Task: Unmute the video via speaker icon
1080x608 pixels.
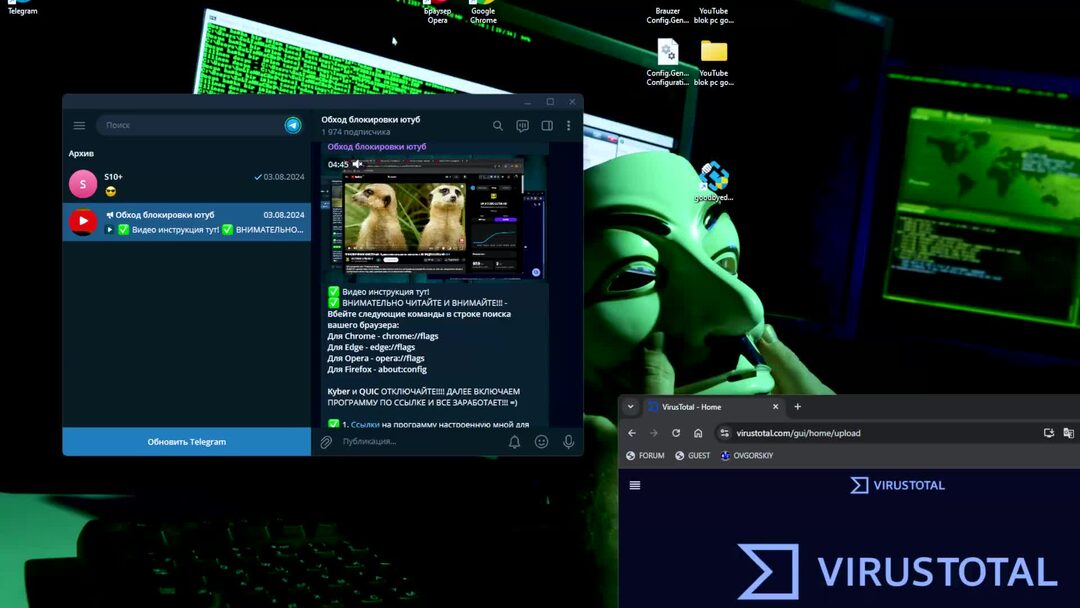Action: coord(357,164)
